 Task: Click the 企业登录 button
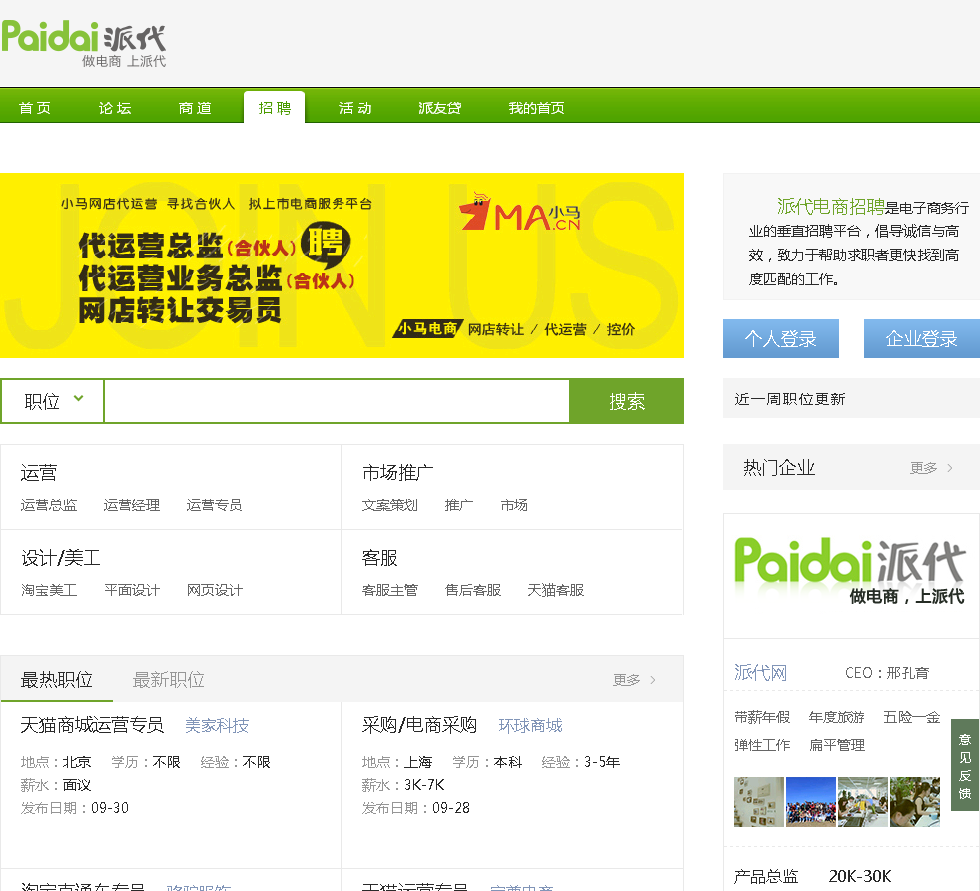click(921, 339)
